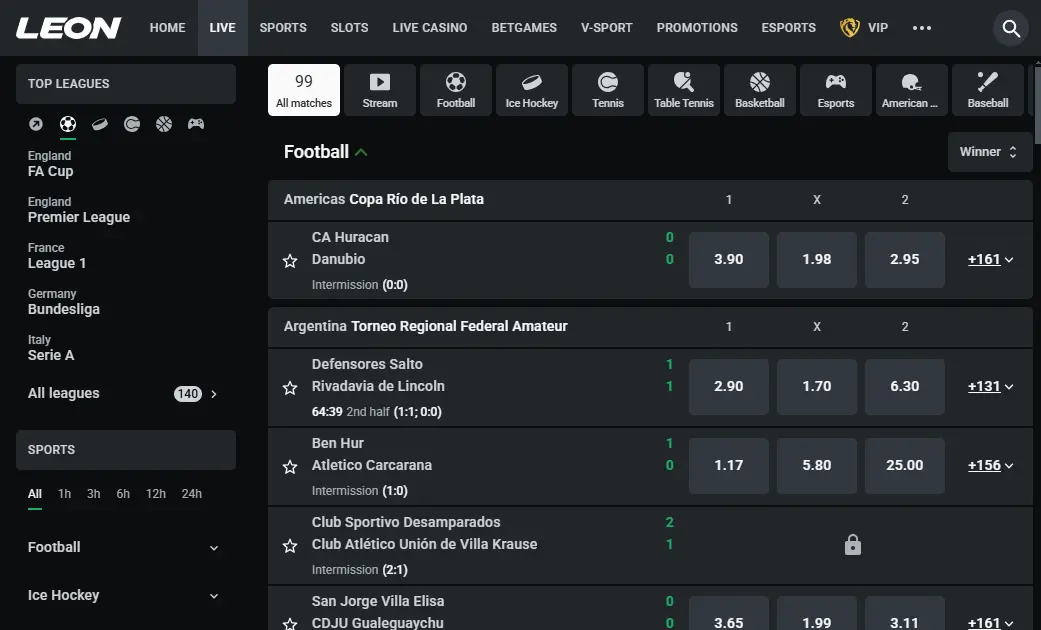Expand +161 markets for CA Huracan

(x=990, y=260)
